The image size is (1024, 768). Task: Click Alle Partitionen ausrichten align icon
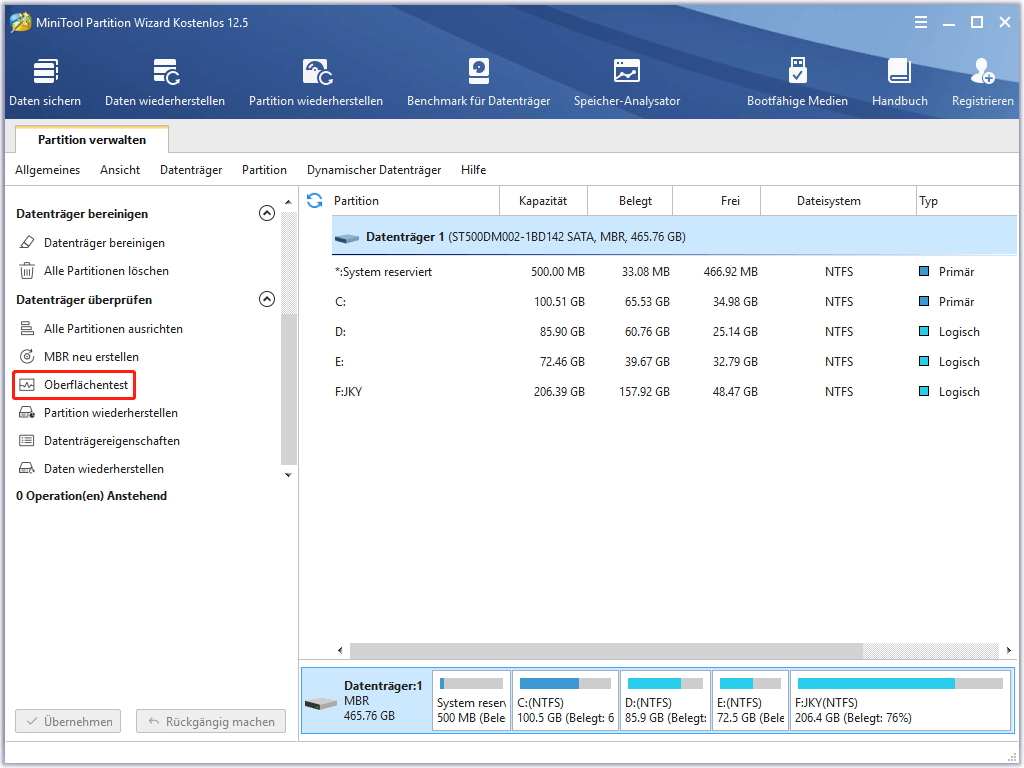pyautogui.click(x=27, y=328)
